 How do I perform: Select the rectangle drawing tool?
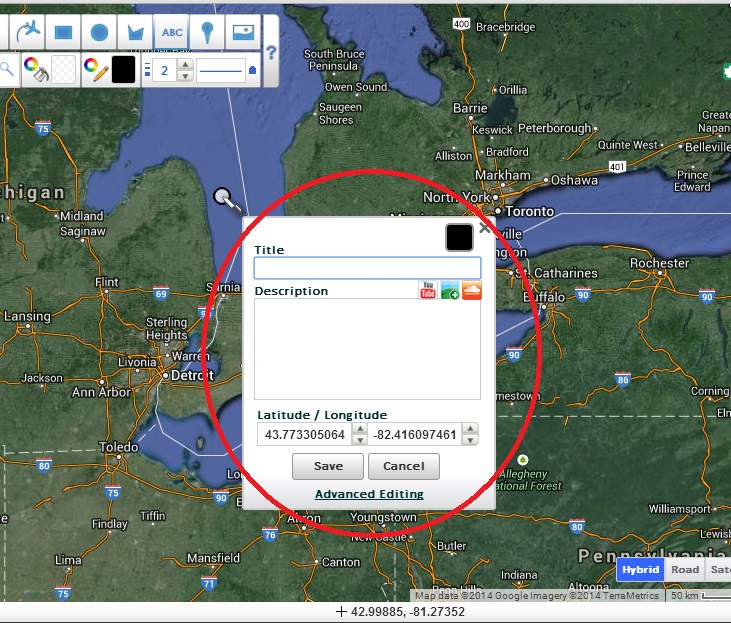click(63, 32)
